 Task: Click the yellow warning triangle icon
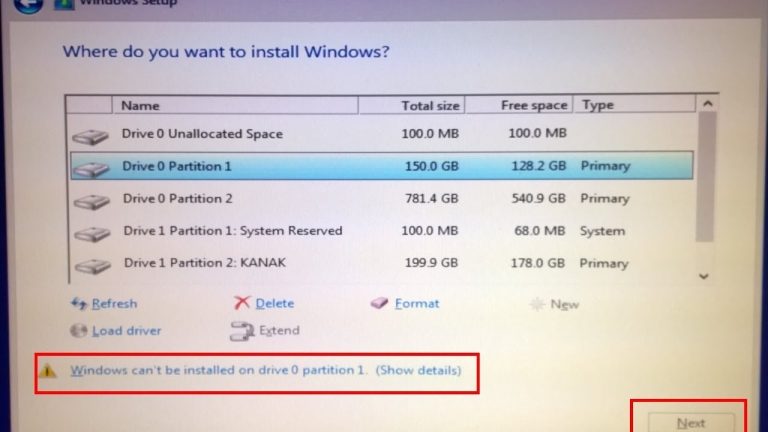coord(48,371)
